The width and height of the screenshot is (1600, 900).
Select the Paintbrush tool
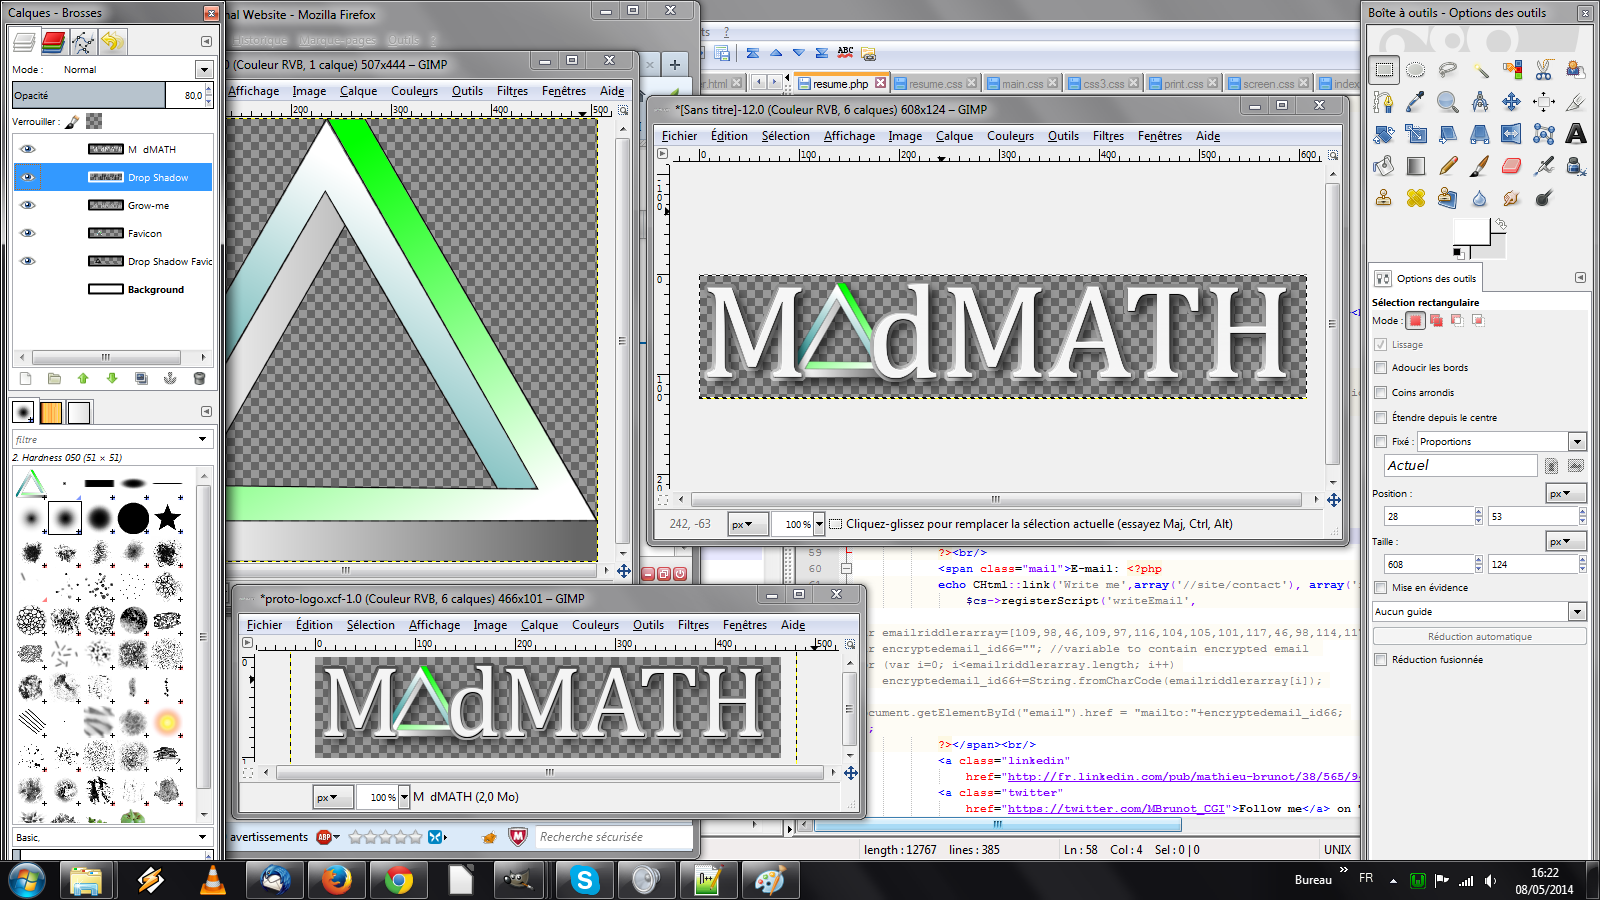(x=1479, y=166)
